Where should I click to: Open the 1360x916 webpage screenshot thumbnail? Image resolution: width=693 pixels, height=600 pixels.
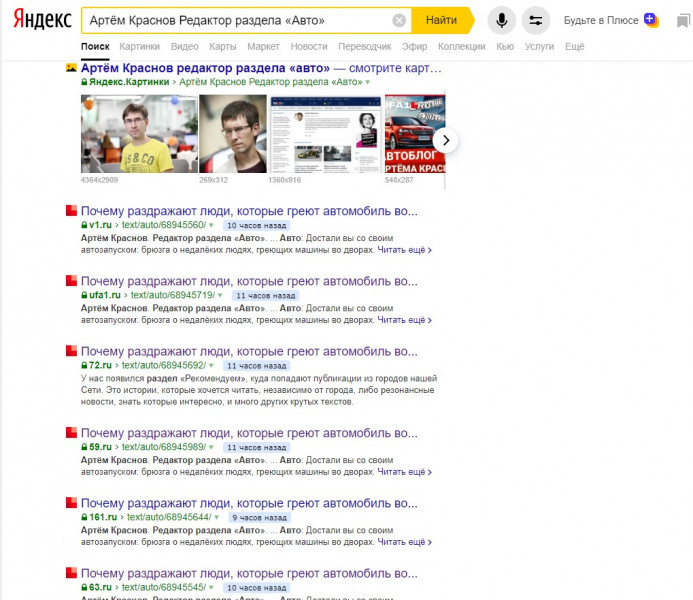tap(326, 134)
